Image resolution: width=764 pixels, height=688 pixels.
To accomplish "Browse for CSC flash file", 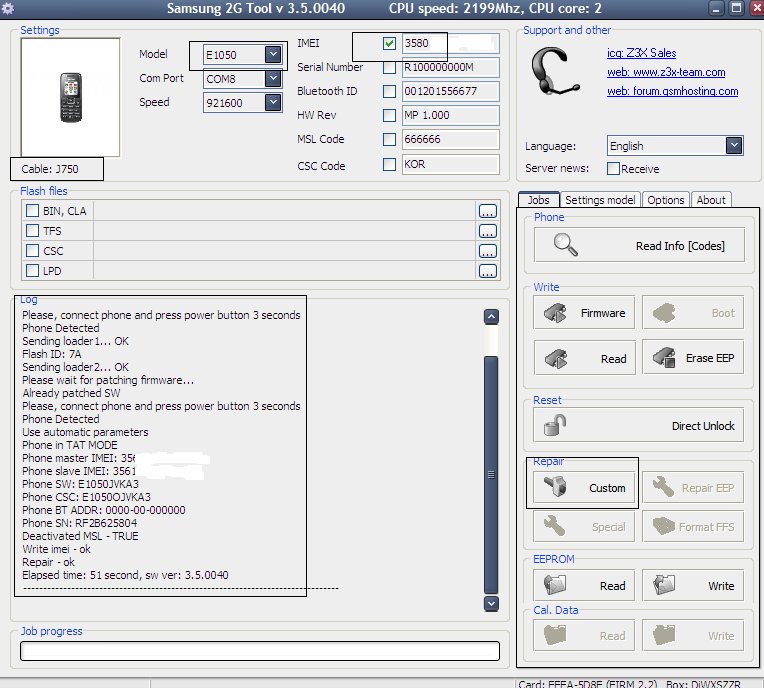I will 488,251.
